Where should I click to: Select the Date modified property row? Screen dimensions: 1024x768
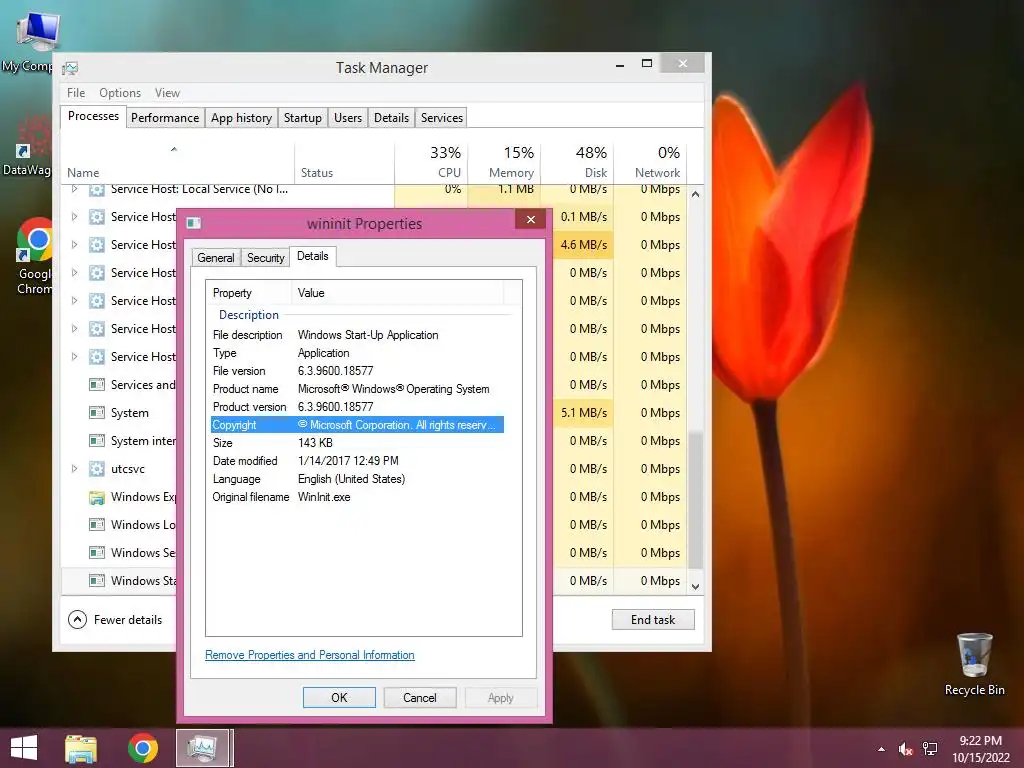[x=357, y=461]
